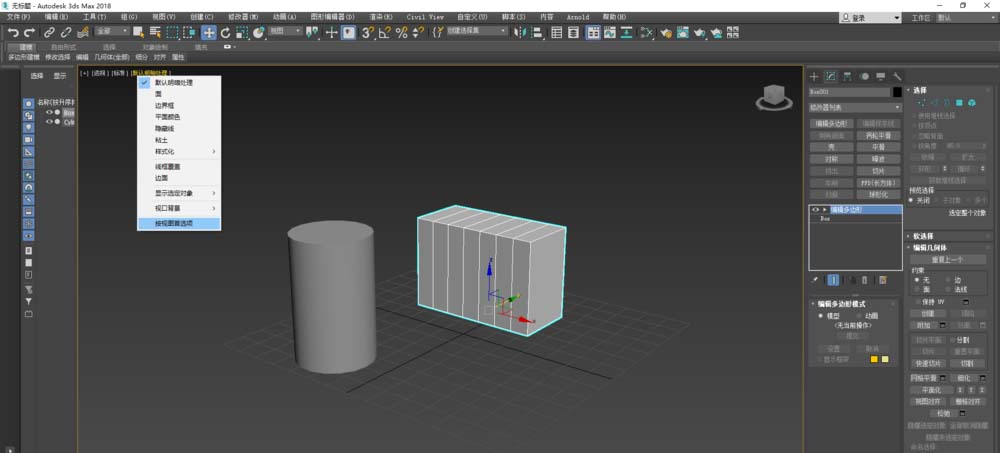Screen dimensions: 1000x453
Task: Click the Mirror tool icon
Action: click(x=522, y=33)
